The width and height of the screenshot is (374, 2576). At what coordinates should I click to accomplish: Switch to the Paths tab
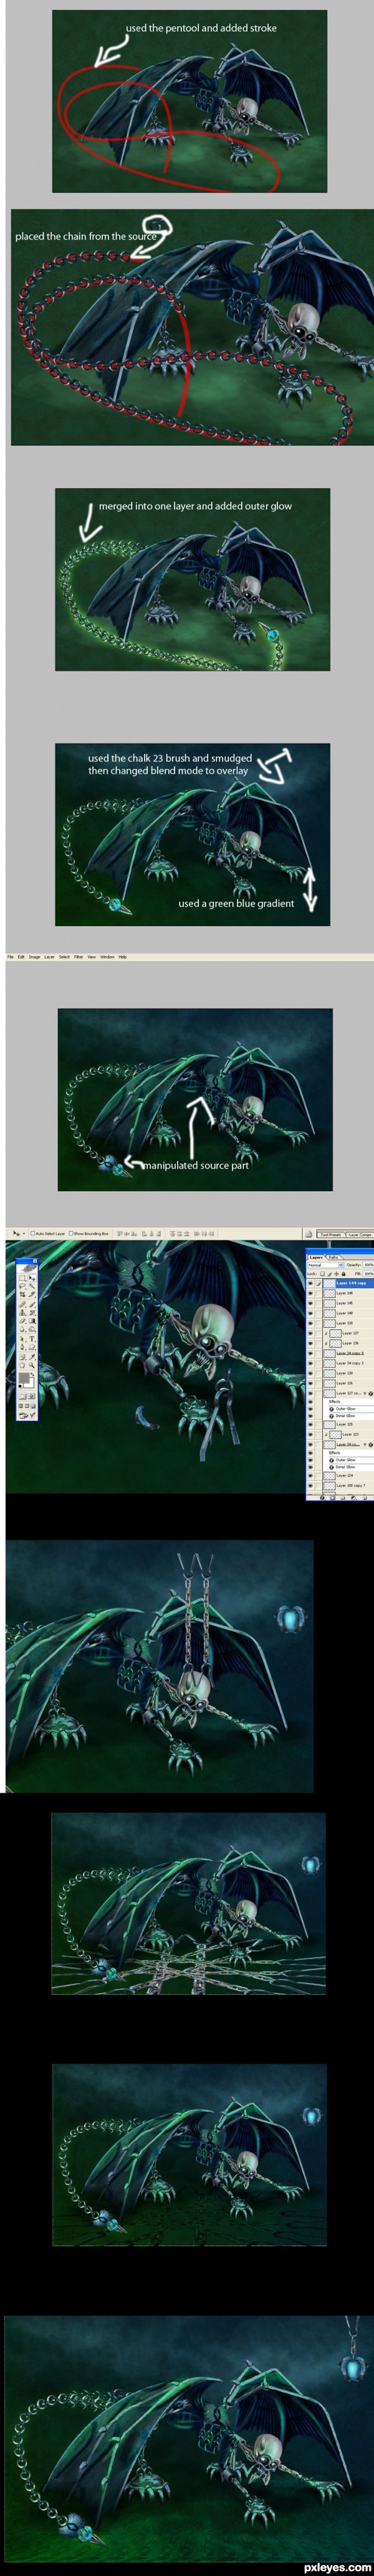(334, 1258)
